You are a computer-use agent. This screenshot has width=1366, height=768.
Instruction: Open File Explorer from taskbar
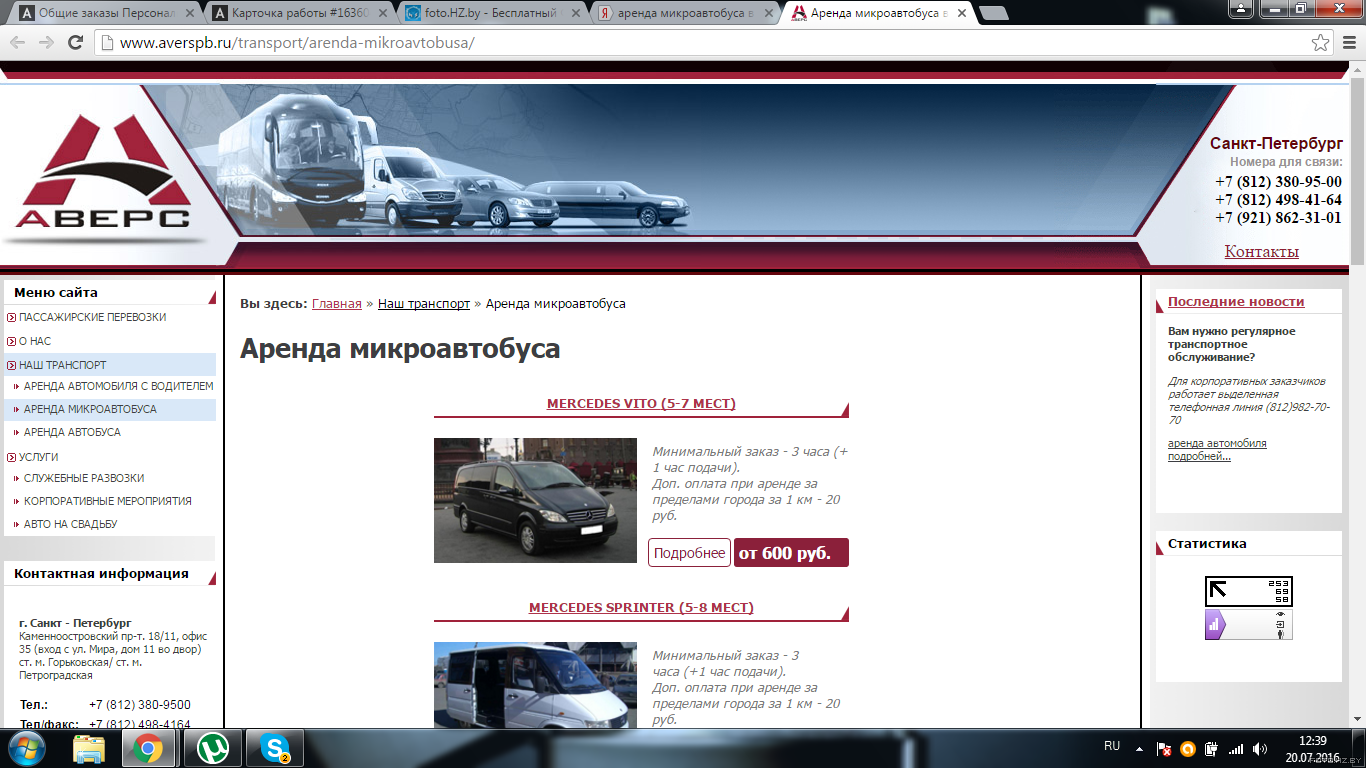pyautogui.click(x=89, y=749)
